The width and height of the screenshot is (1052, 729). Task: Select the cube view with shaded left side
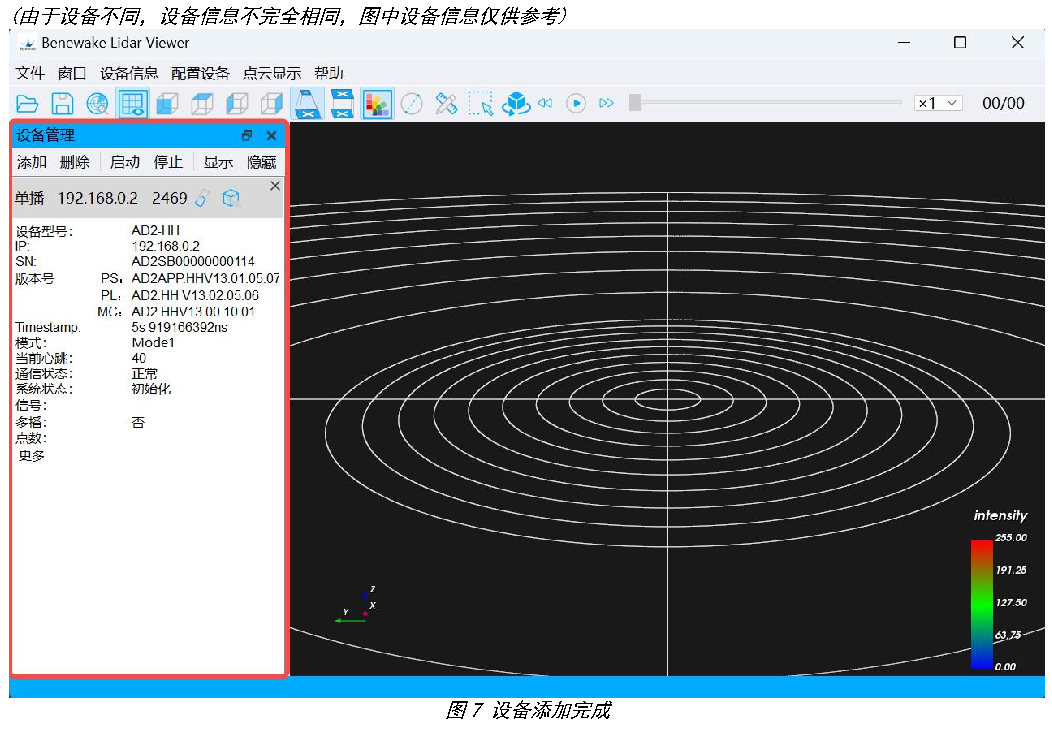(237, 104)
